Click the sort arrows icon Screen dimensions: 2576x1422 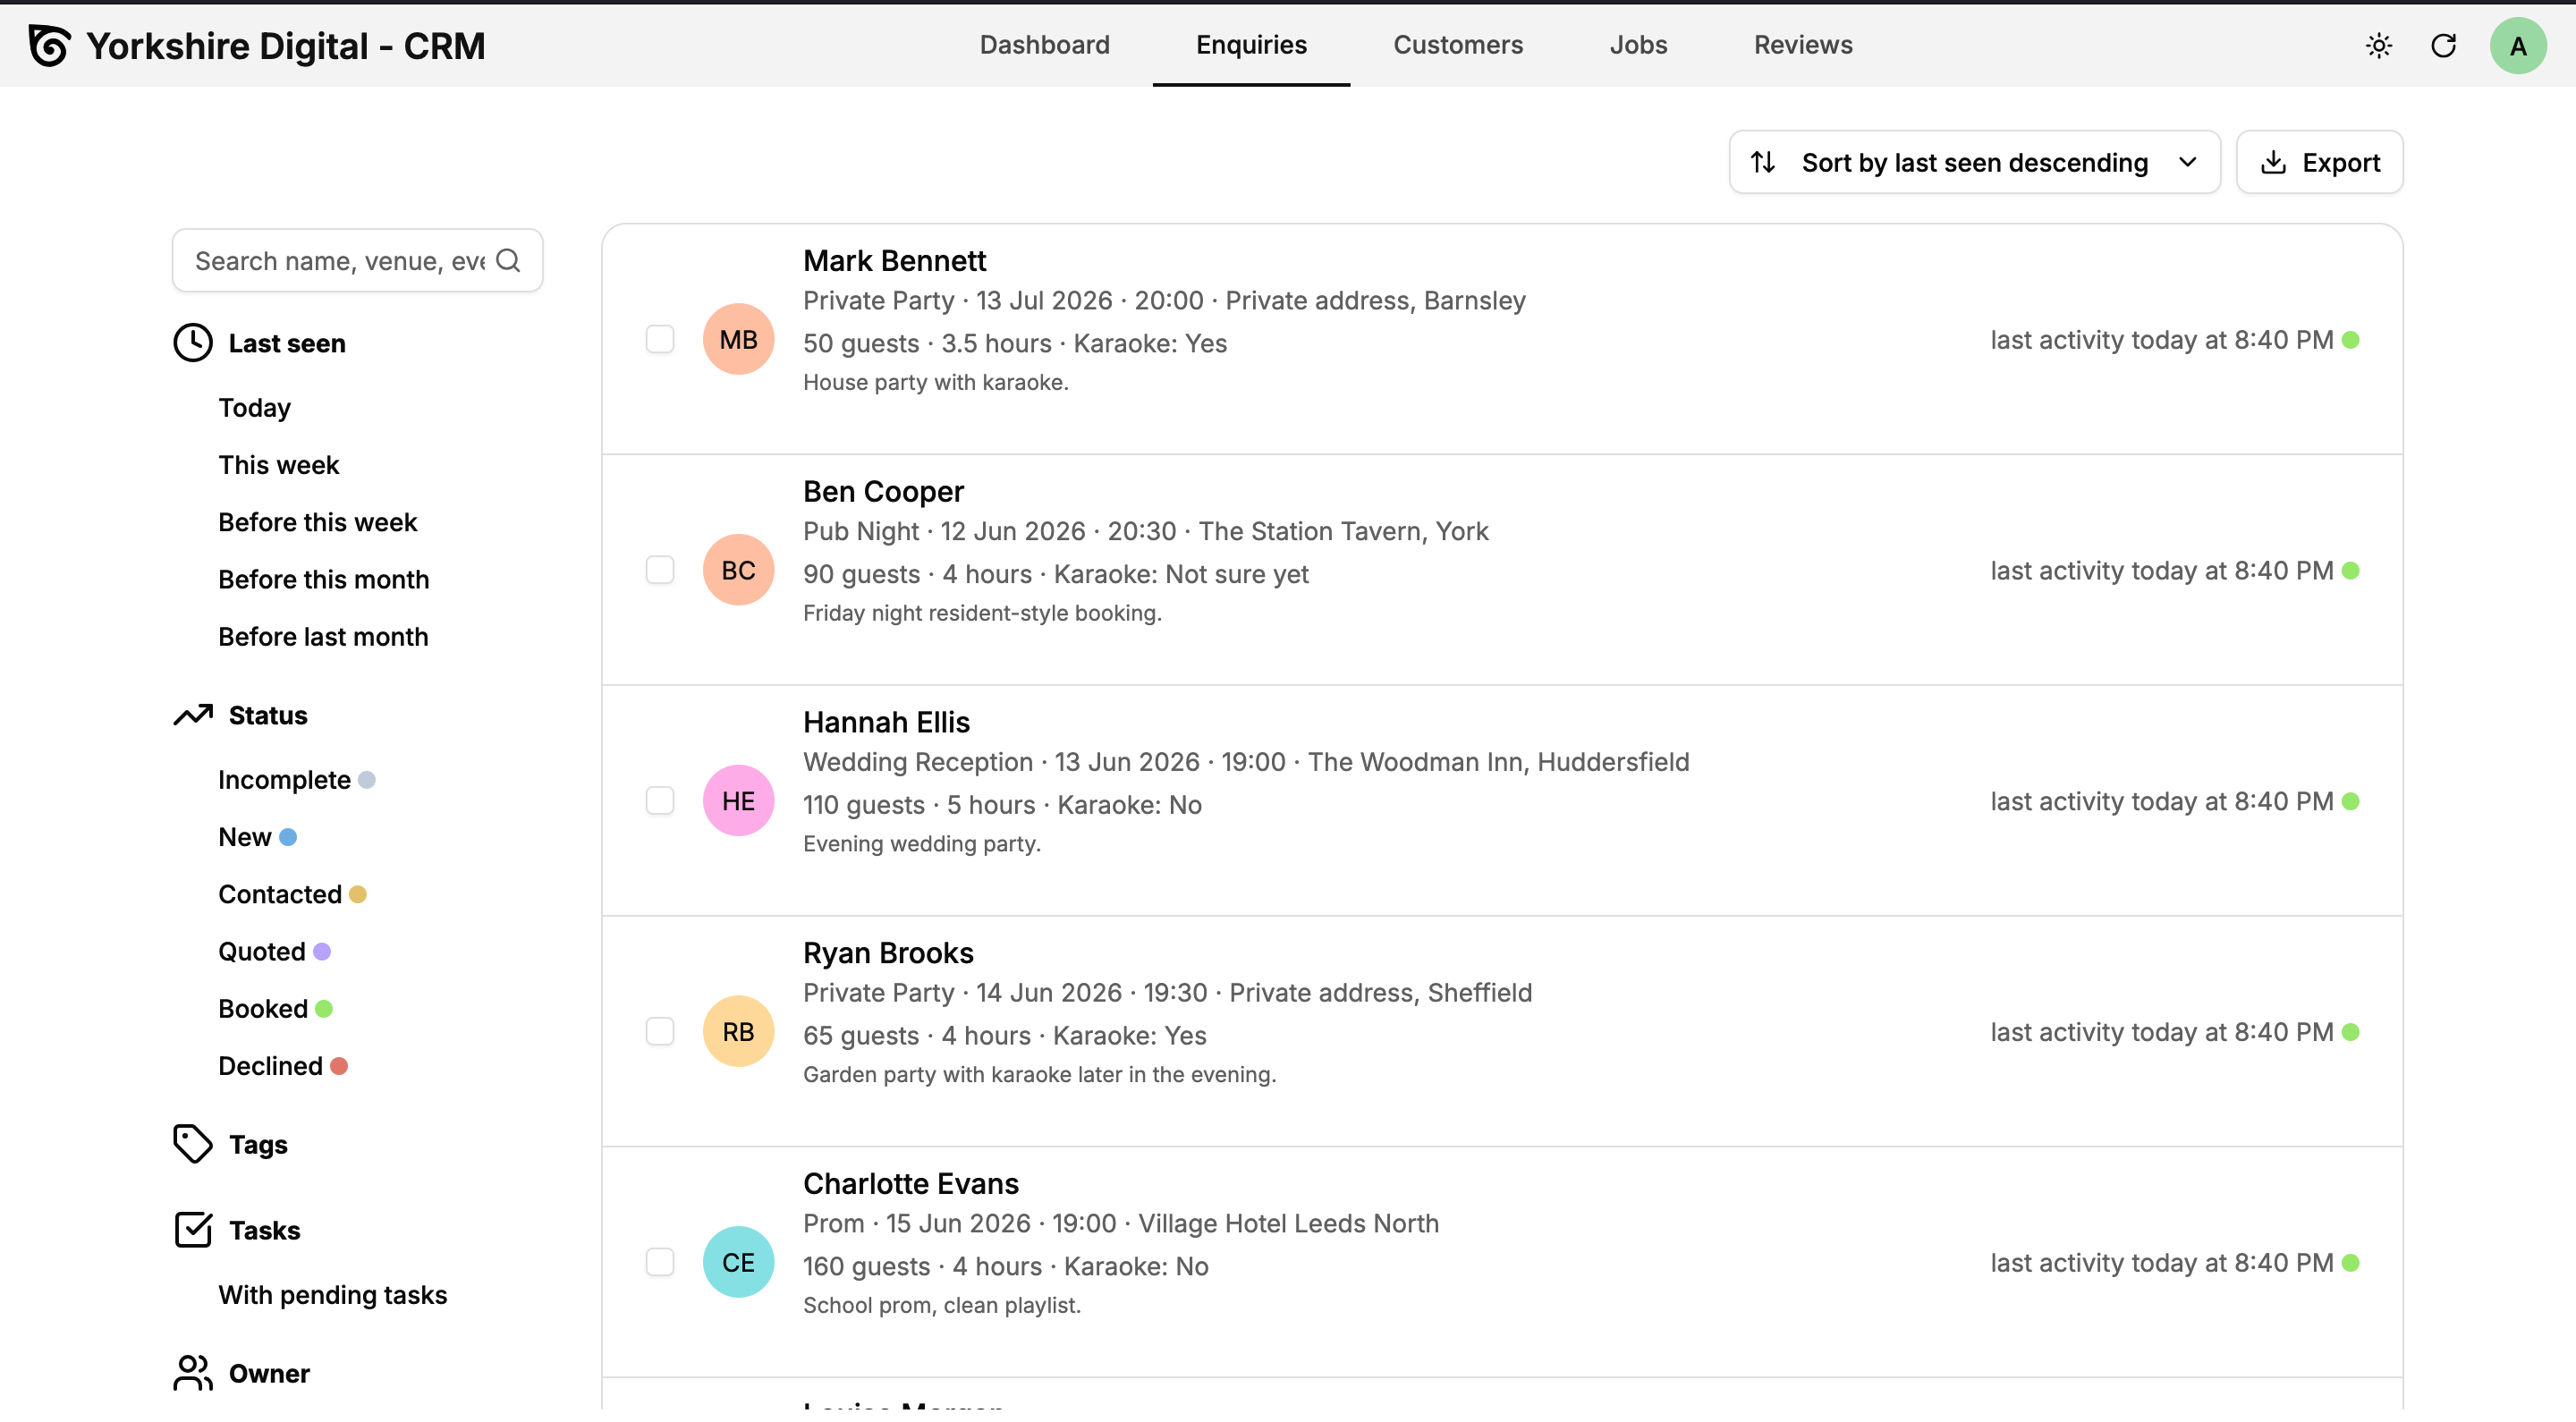coord(1763,162)
